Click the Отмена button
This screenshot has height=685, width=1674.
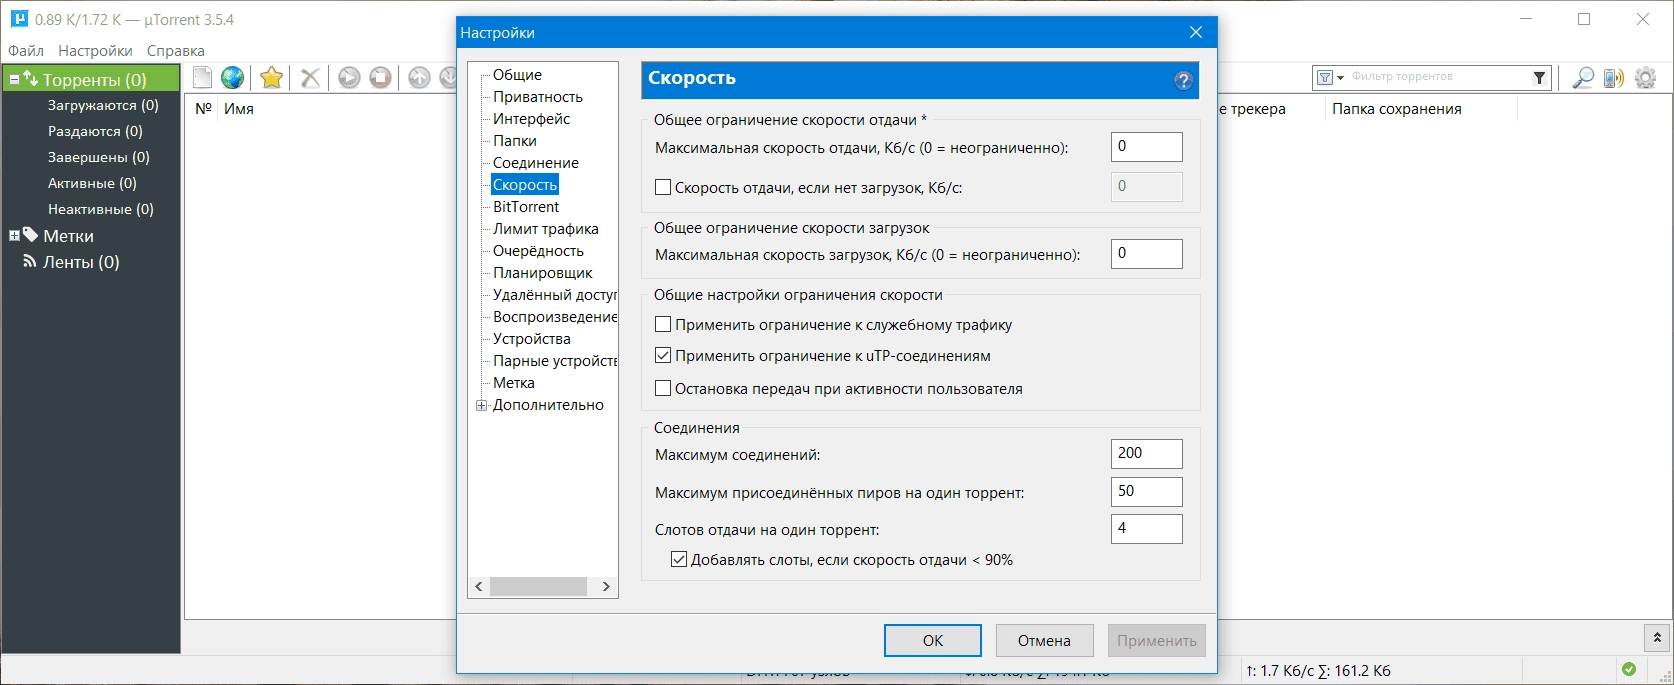[x=1044, y=640]
